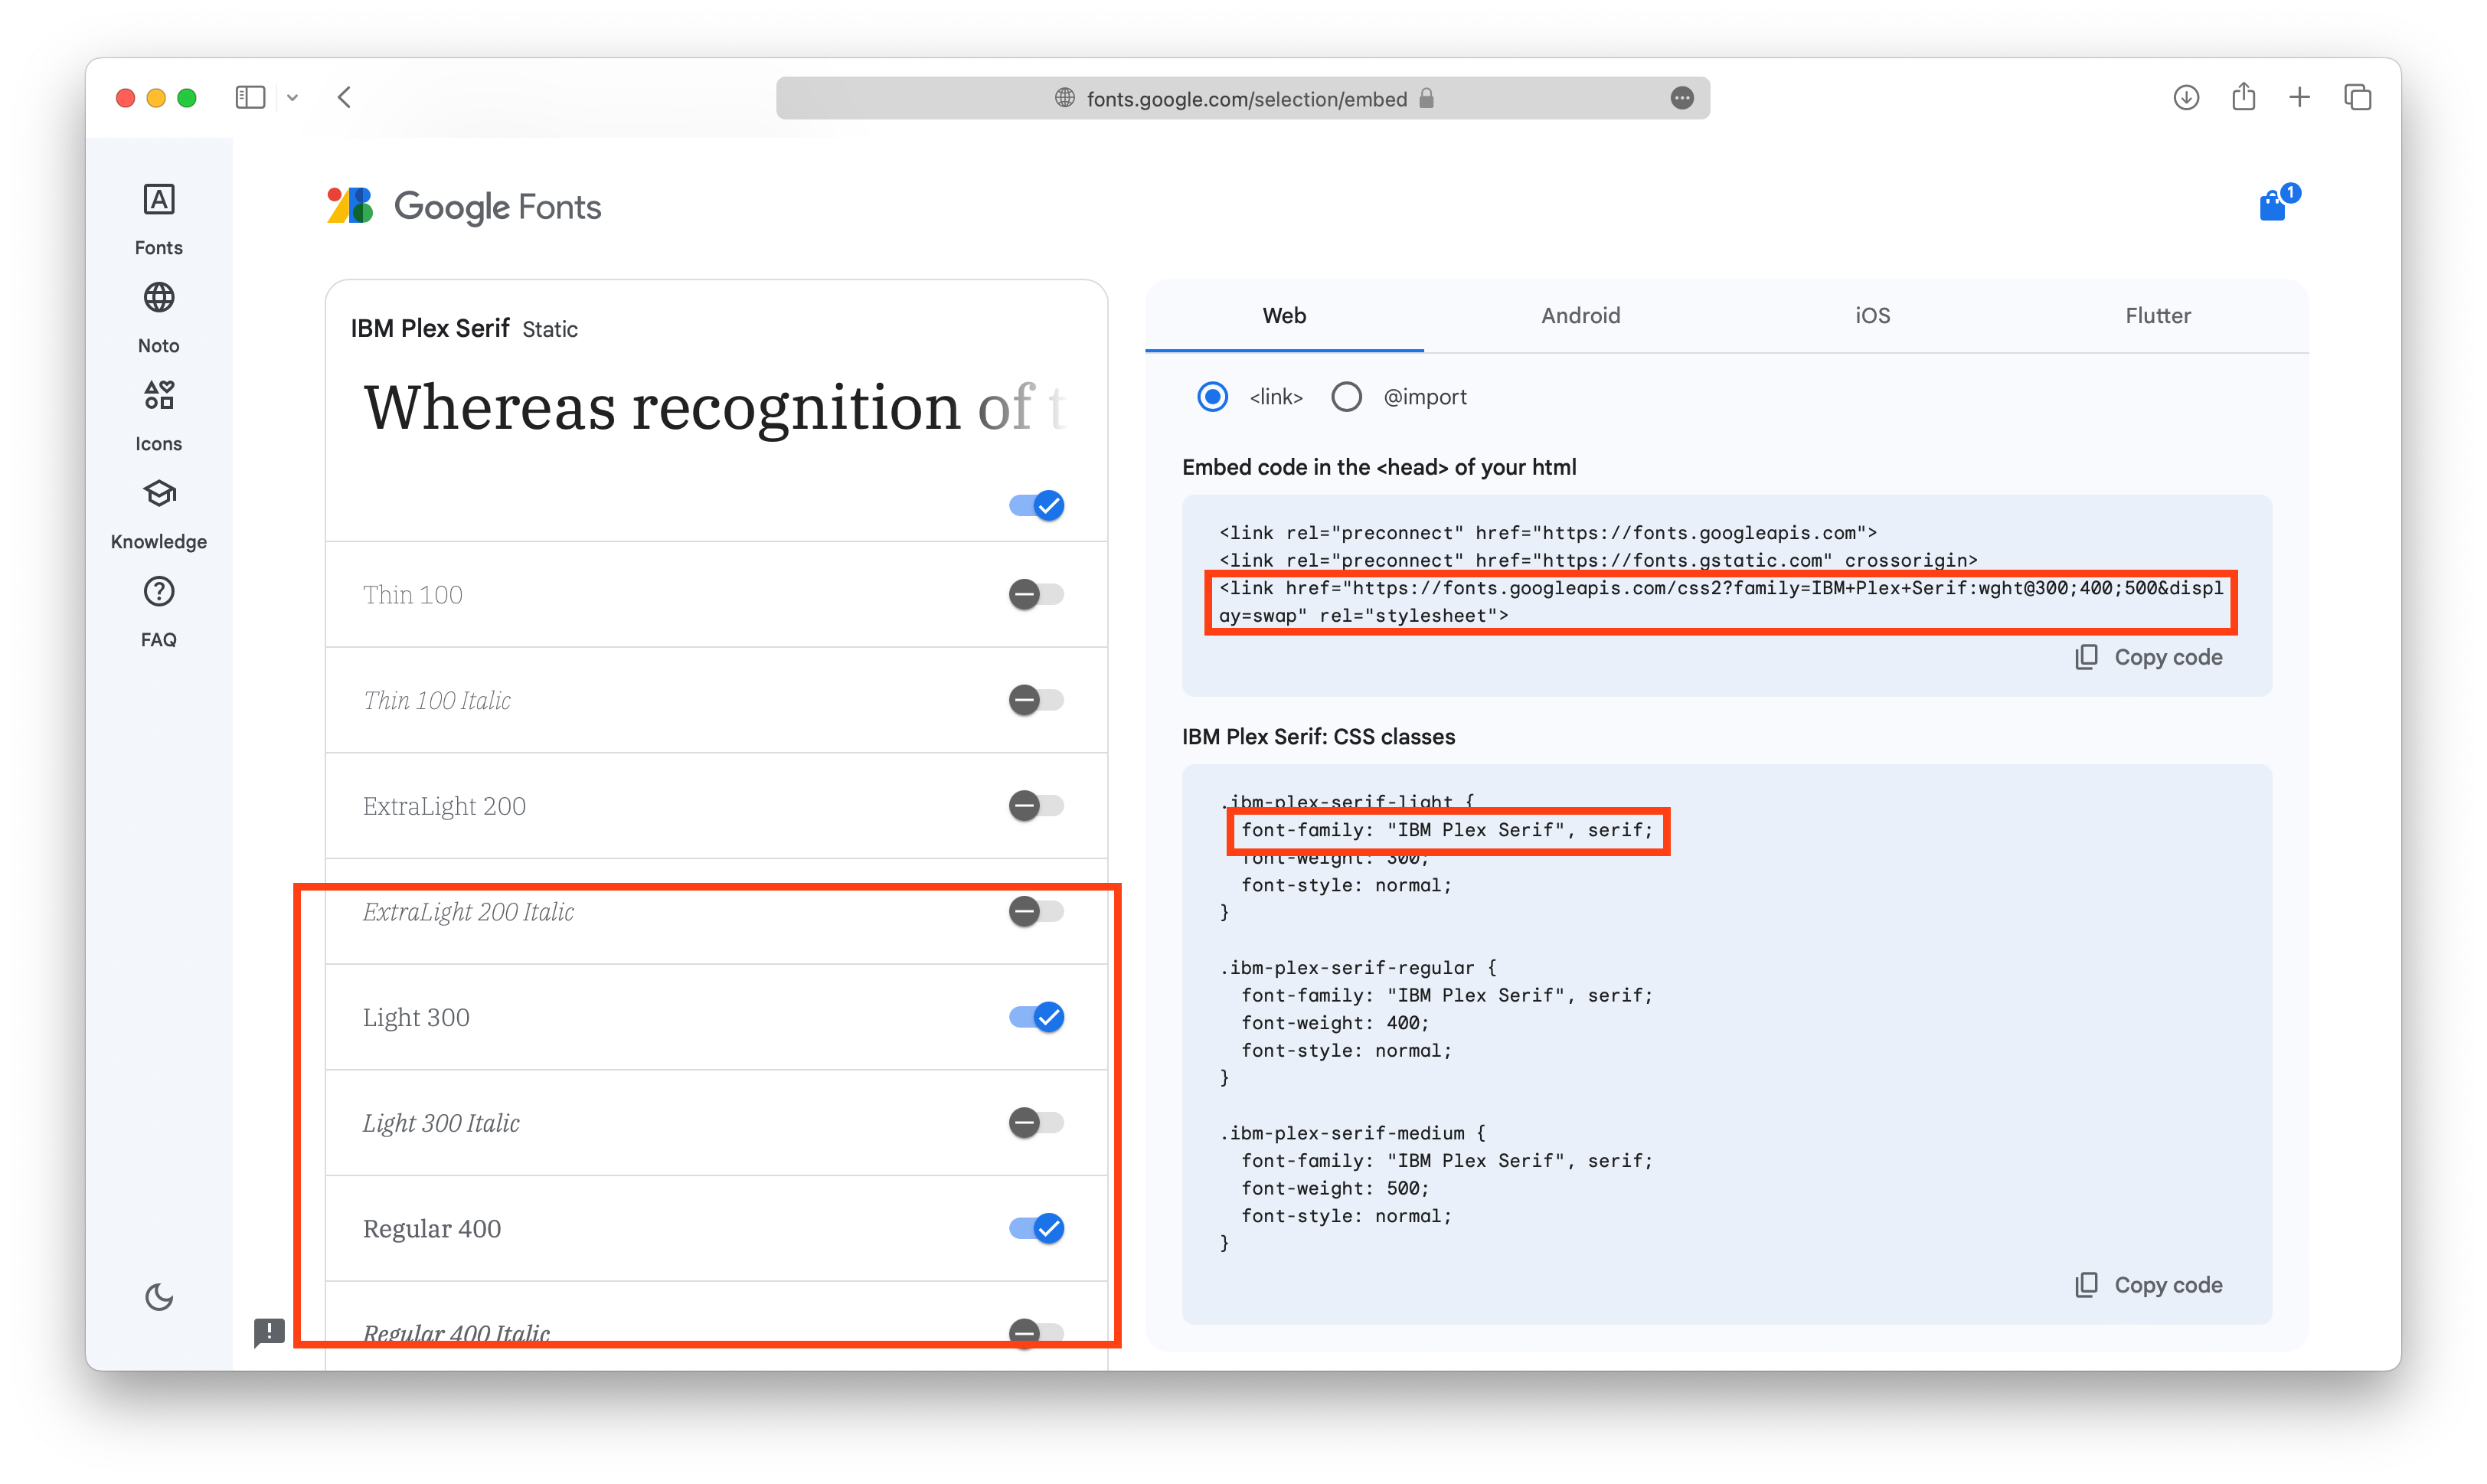Click the Google Fonts logo

[x=464, y=206]
